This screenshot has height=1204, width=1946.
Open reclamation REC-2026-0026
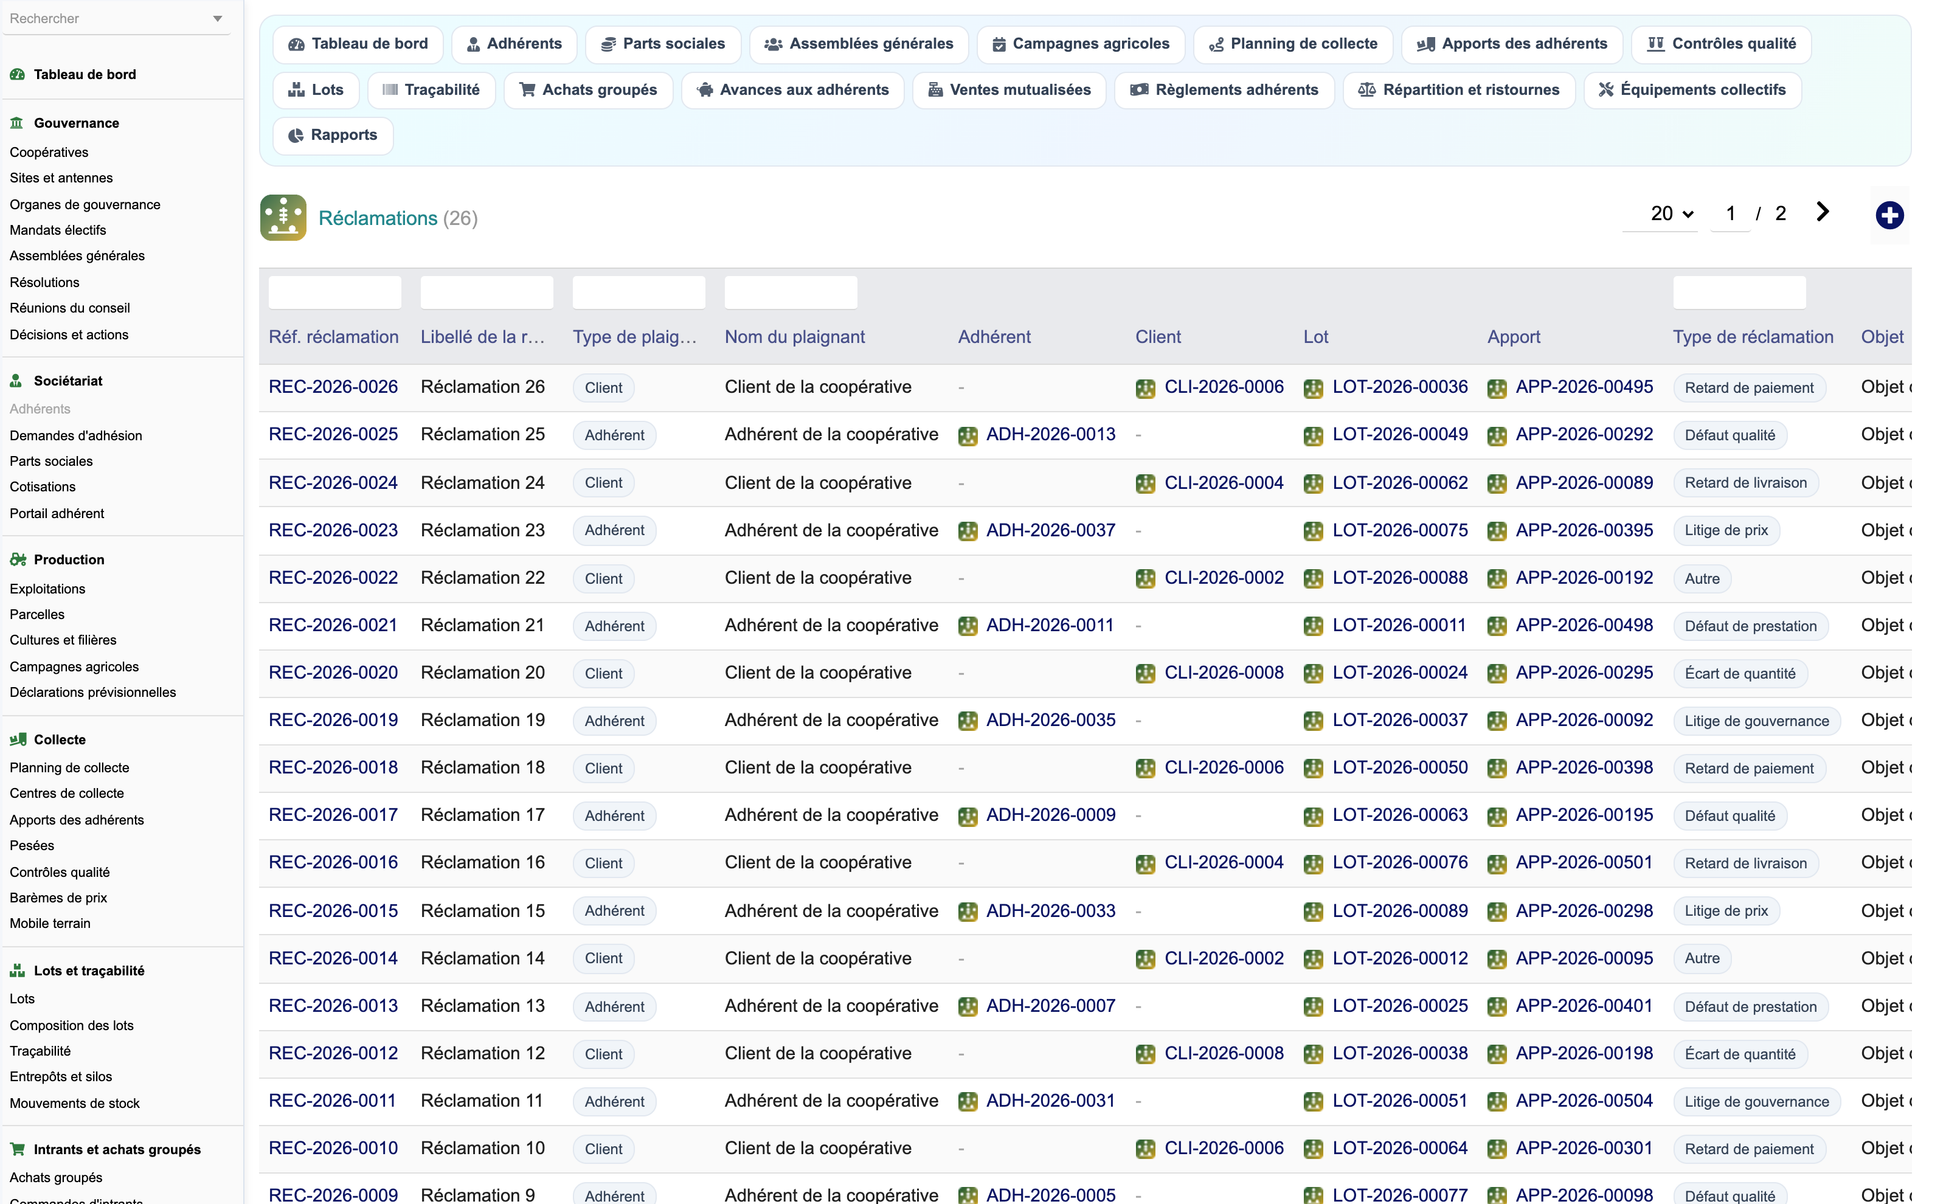click(x=333, y=387)
